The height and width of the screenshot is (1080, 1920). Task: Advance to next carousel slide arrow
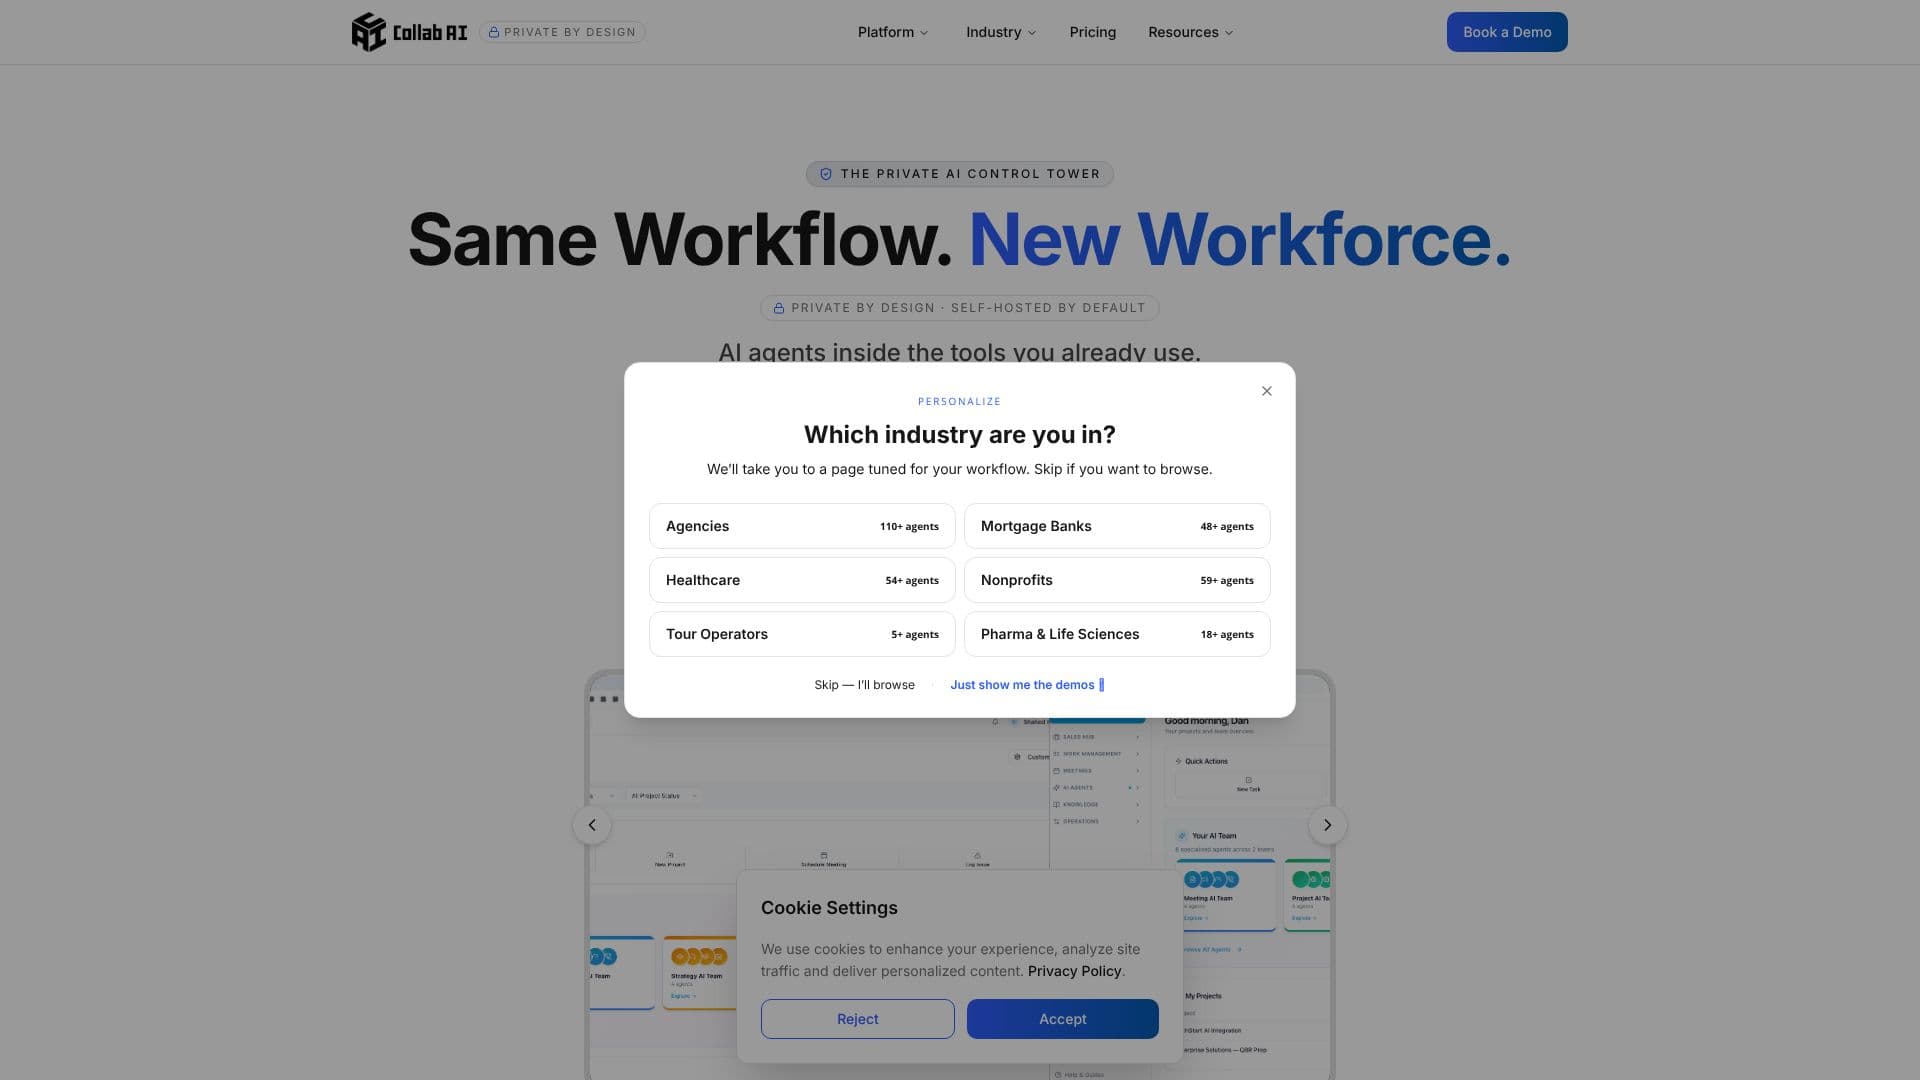(x=1328, y=825)
